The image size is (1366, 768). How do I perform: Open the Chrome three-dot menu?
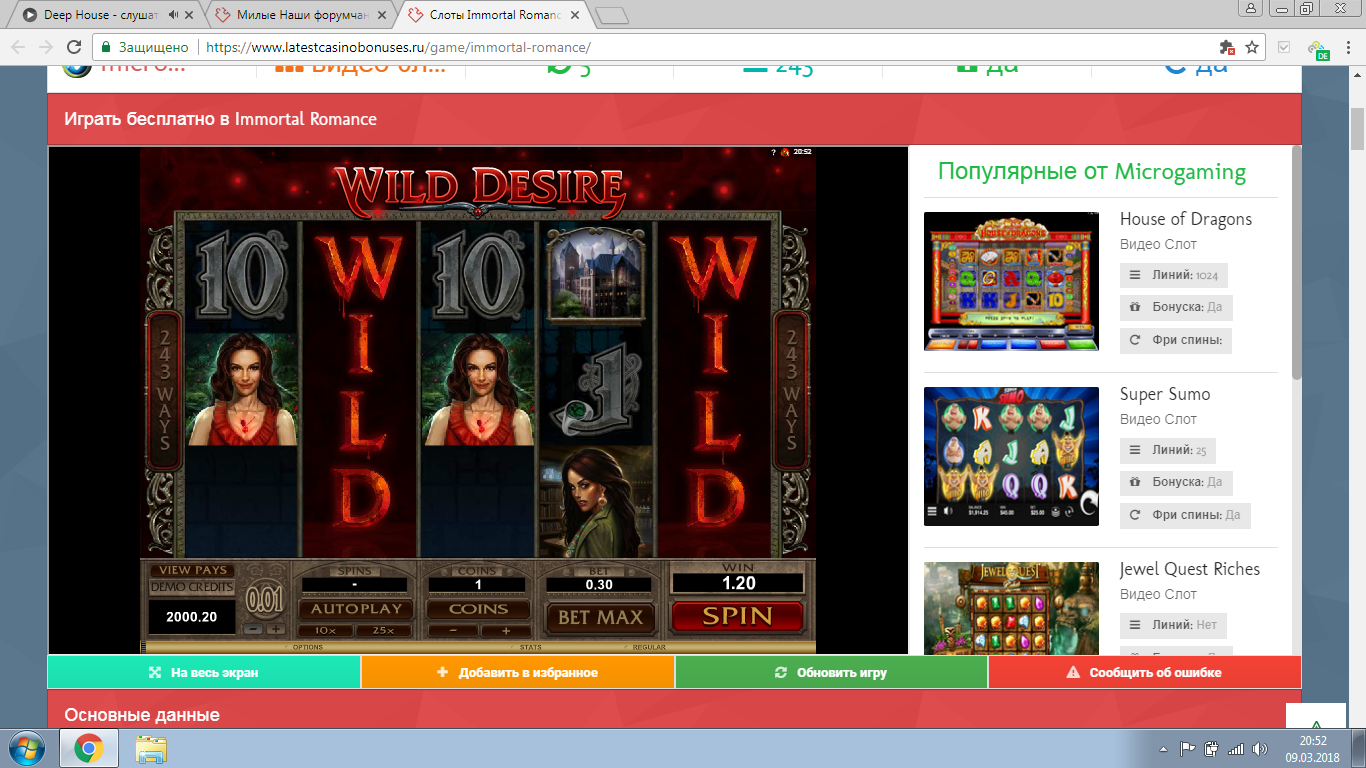pos(1347,47)
